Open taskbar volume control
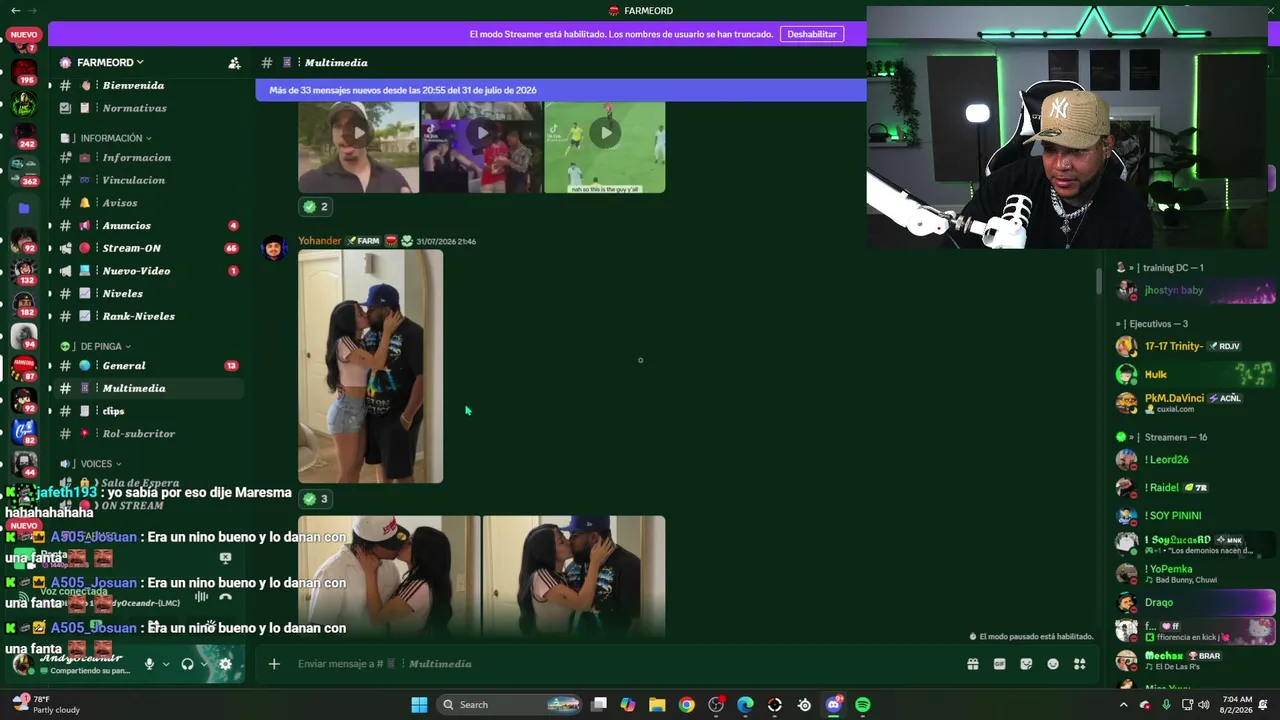 pyautogui.click(x=1204, y=705)
